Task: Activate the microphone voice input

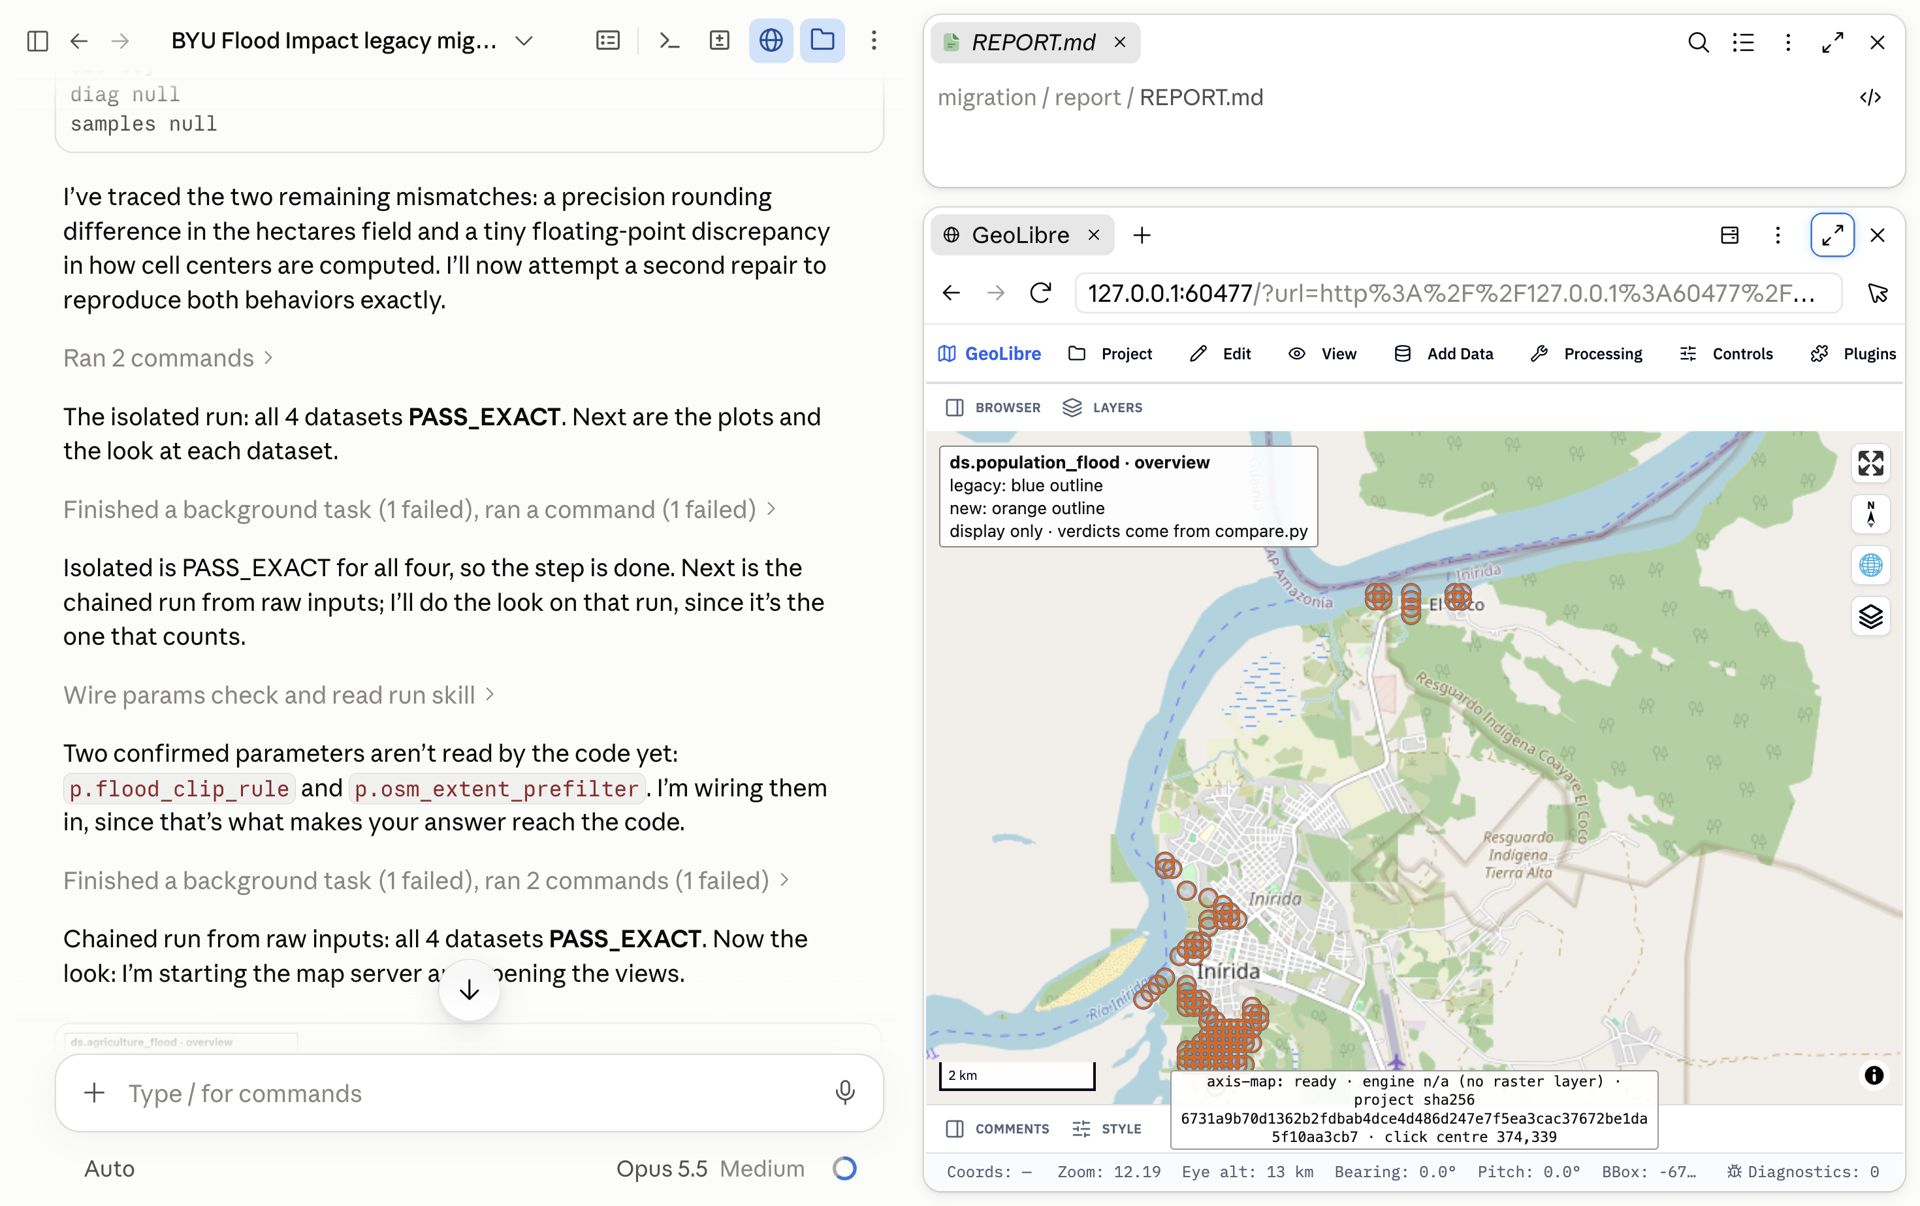Action: coord(845,1093)
